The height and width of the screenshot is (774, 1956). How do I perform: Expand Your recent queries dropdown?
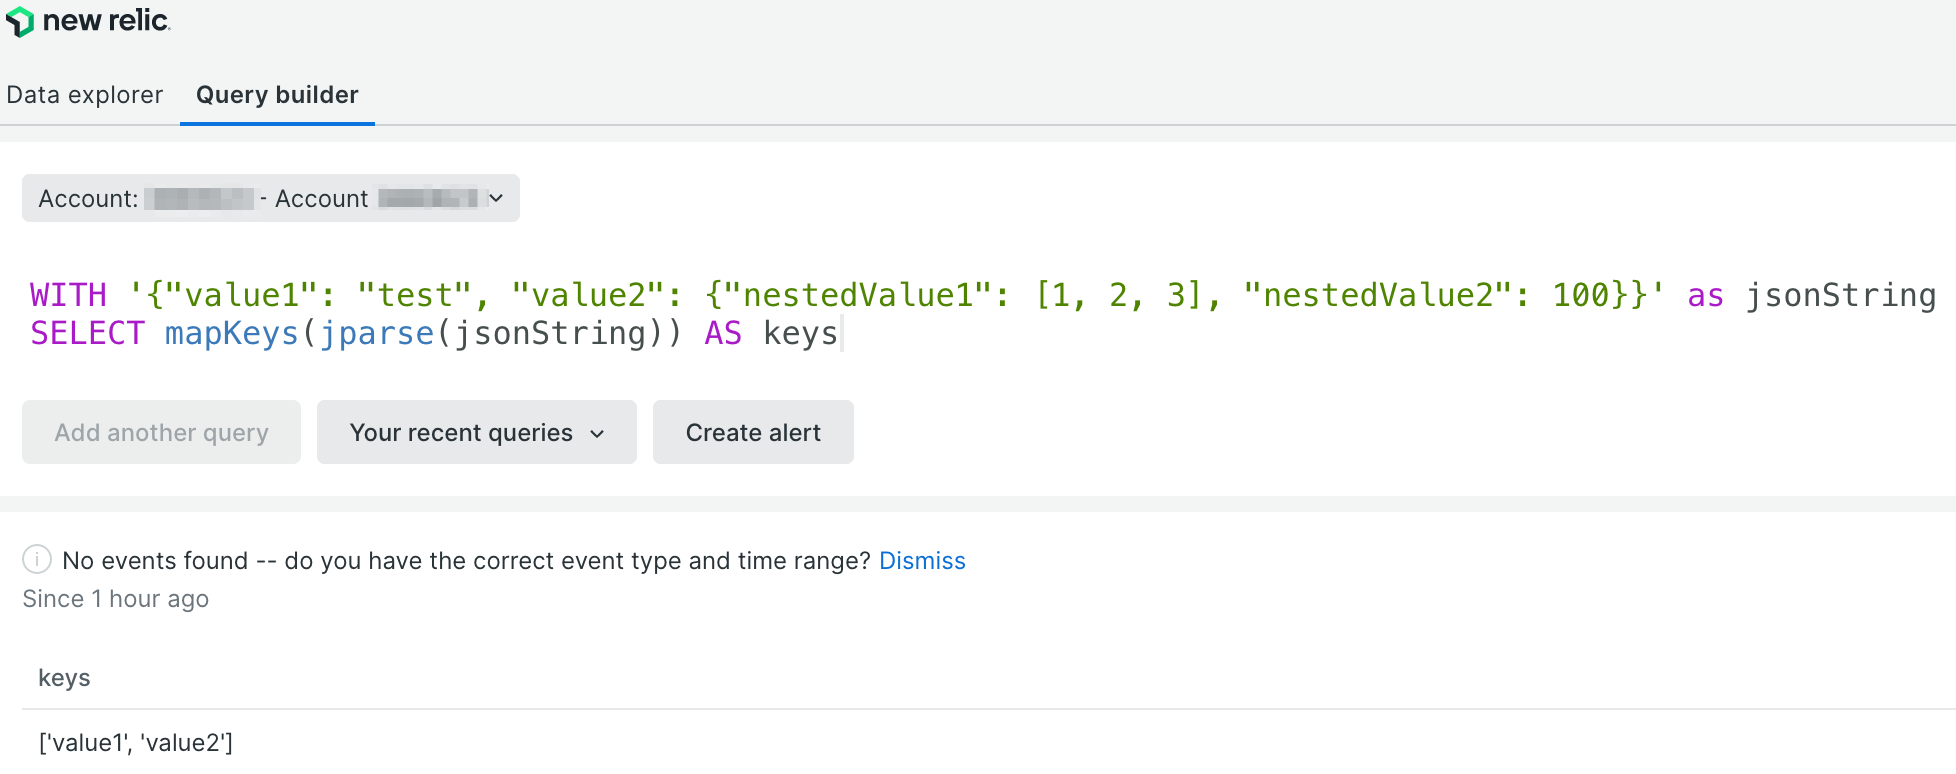pos(477,432)
